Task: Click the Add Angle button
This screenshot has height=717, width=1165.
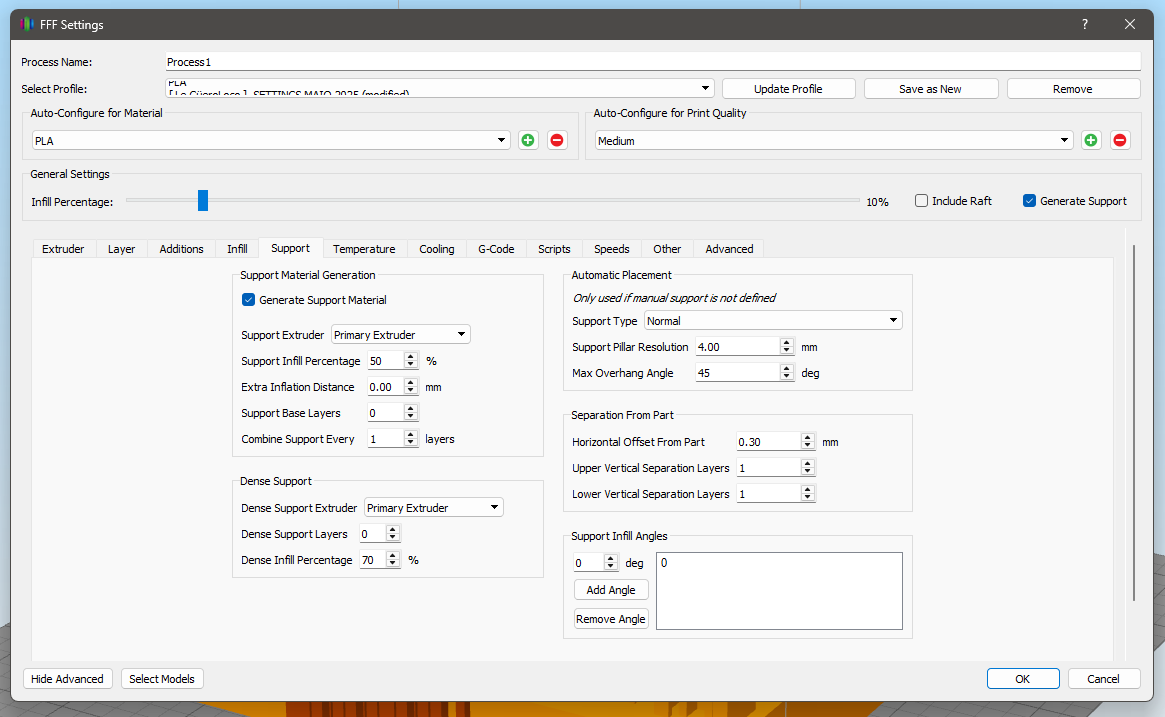Action: click(x=611, y=590)
